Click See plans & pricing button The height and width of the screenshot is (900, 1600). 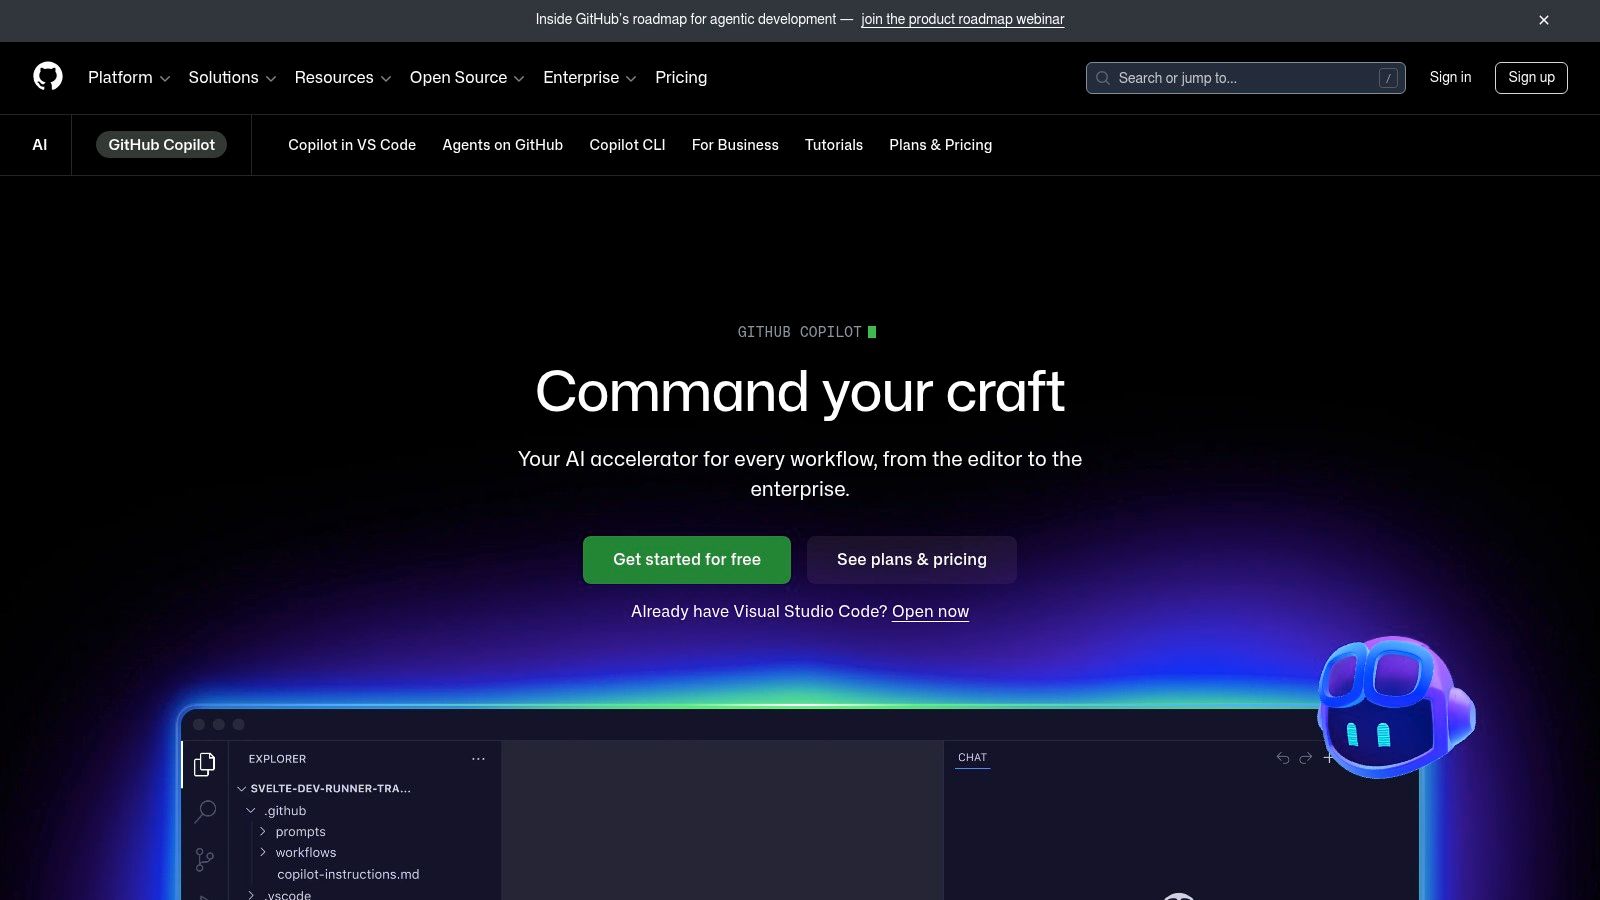(912, 560)
